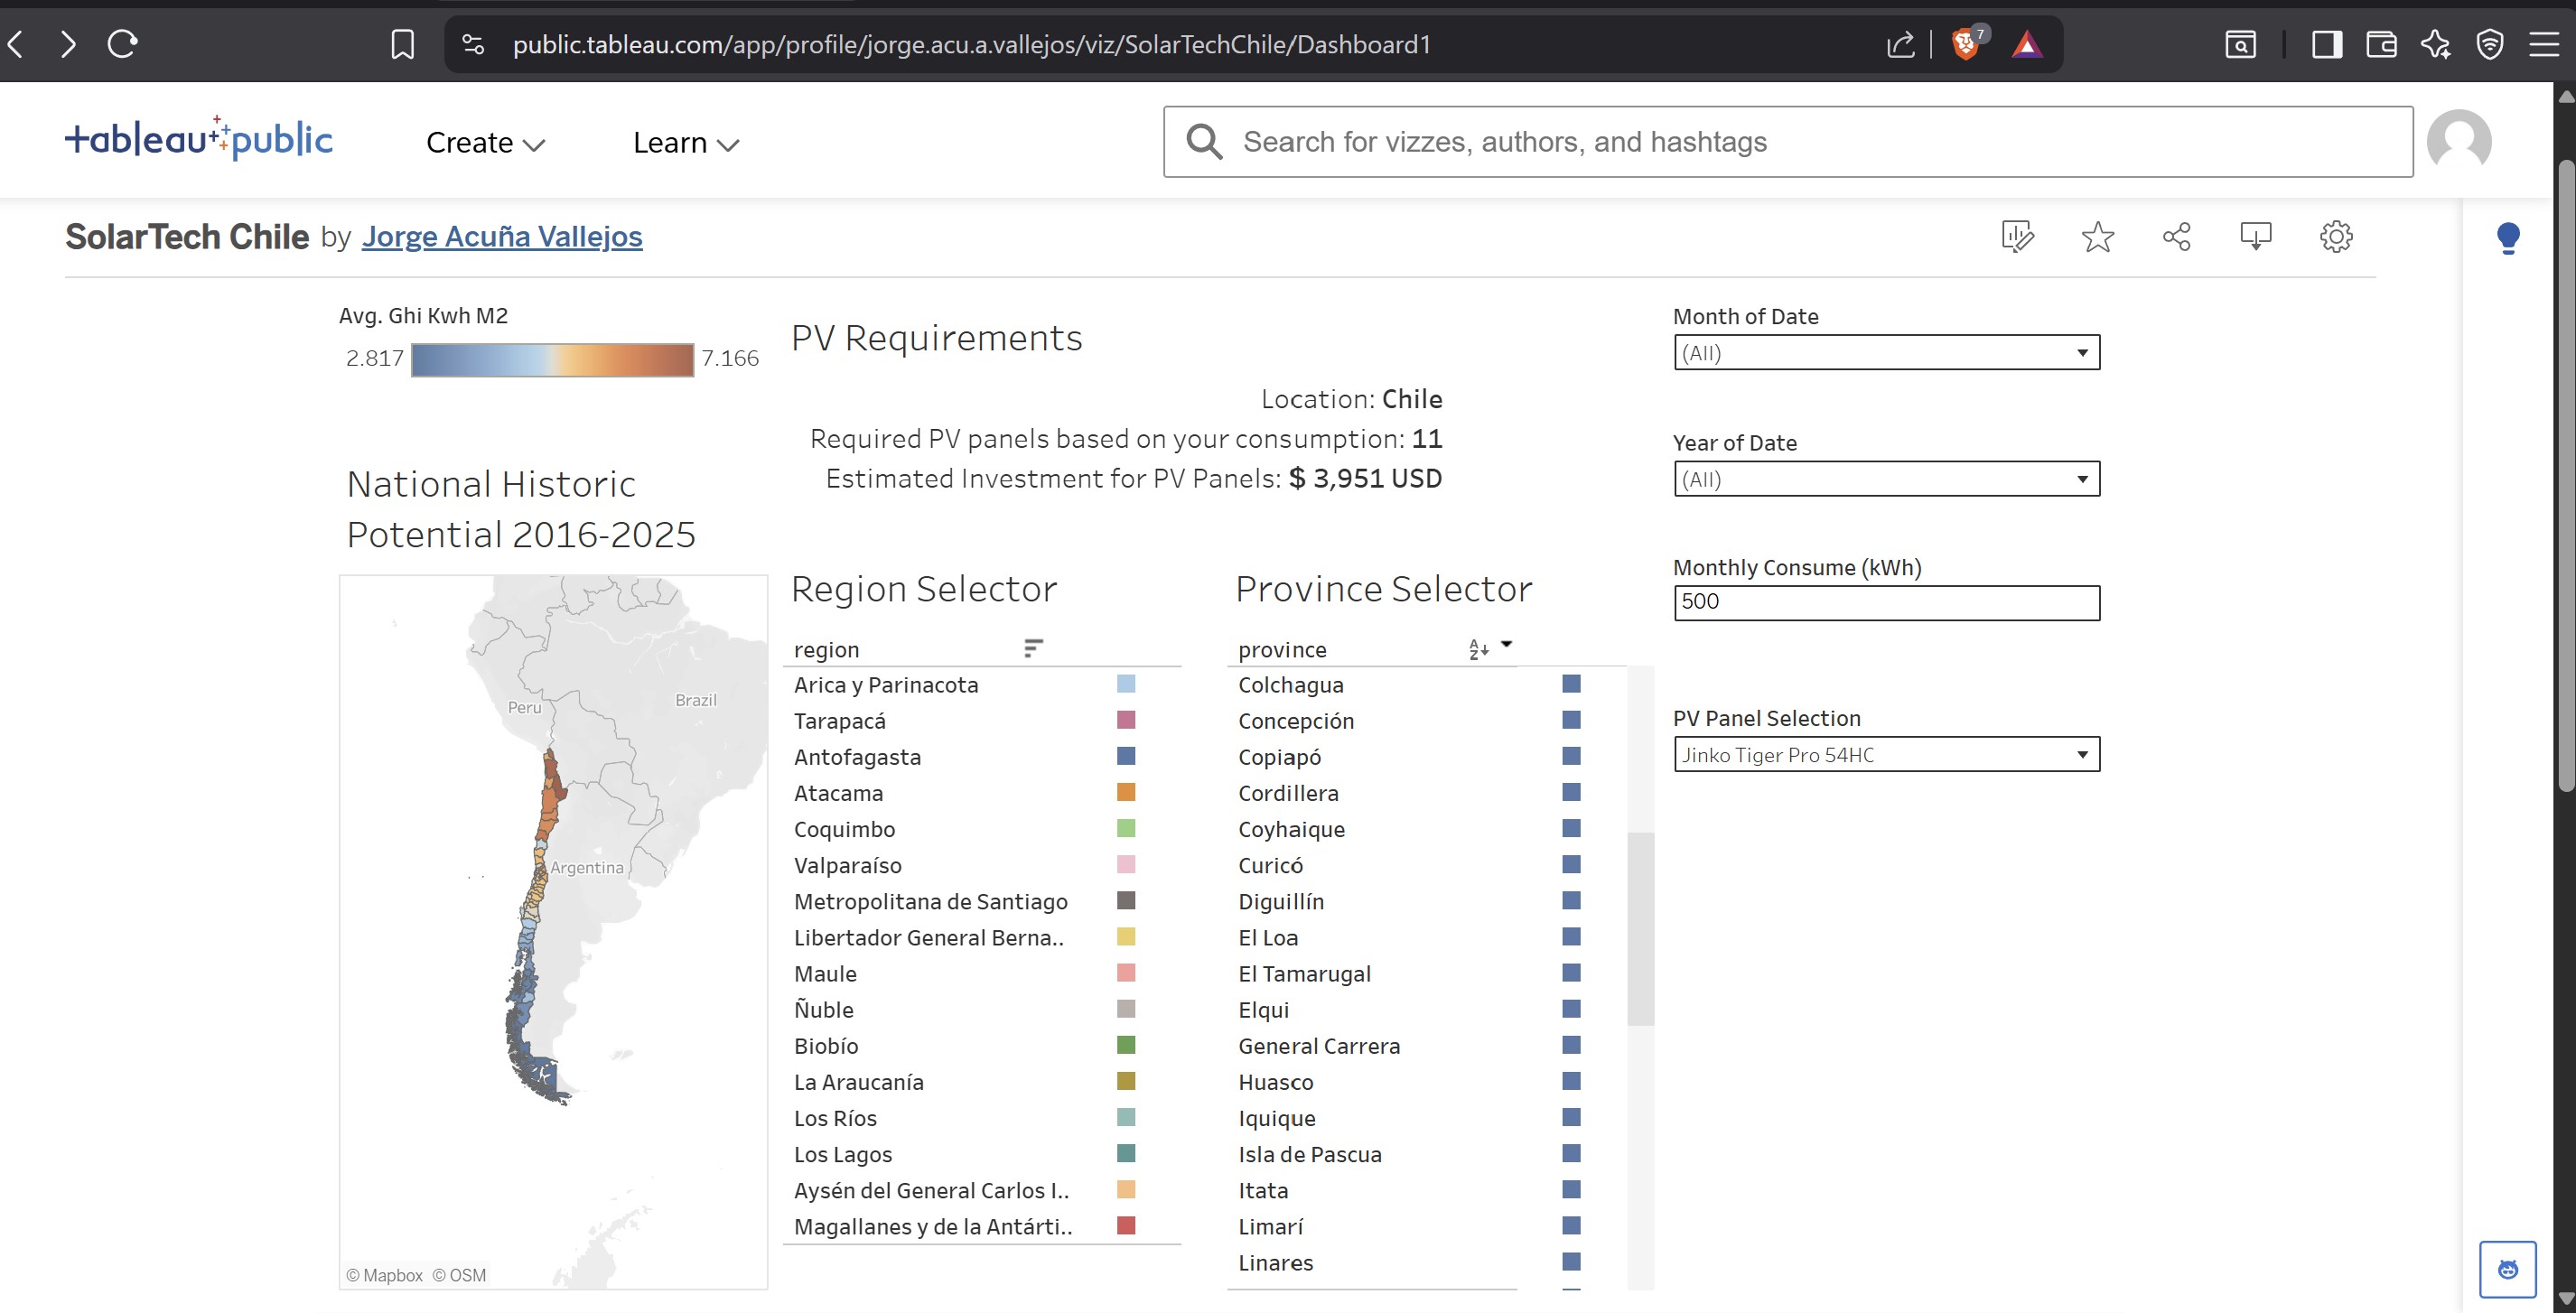Favorite the viz with the star icon

(x=2097, y=236)
